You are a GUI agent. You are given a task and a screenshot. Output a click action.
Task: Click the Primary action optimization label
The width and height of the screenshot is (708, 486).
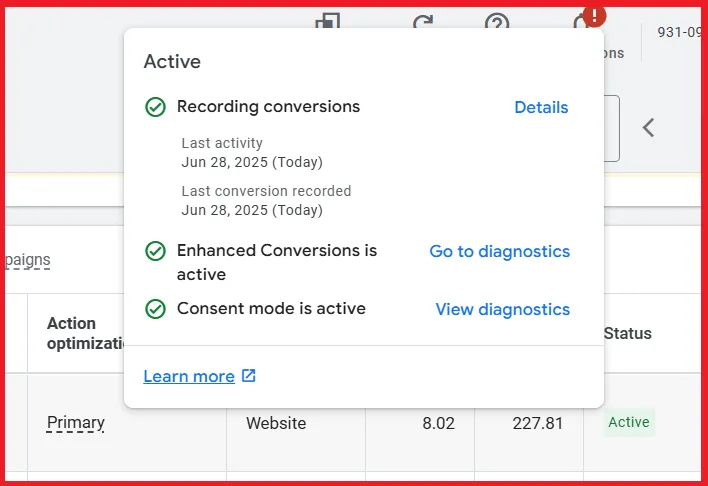76,423
